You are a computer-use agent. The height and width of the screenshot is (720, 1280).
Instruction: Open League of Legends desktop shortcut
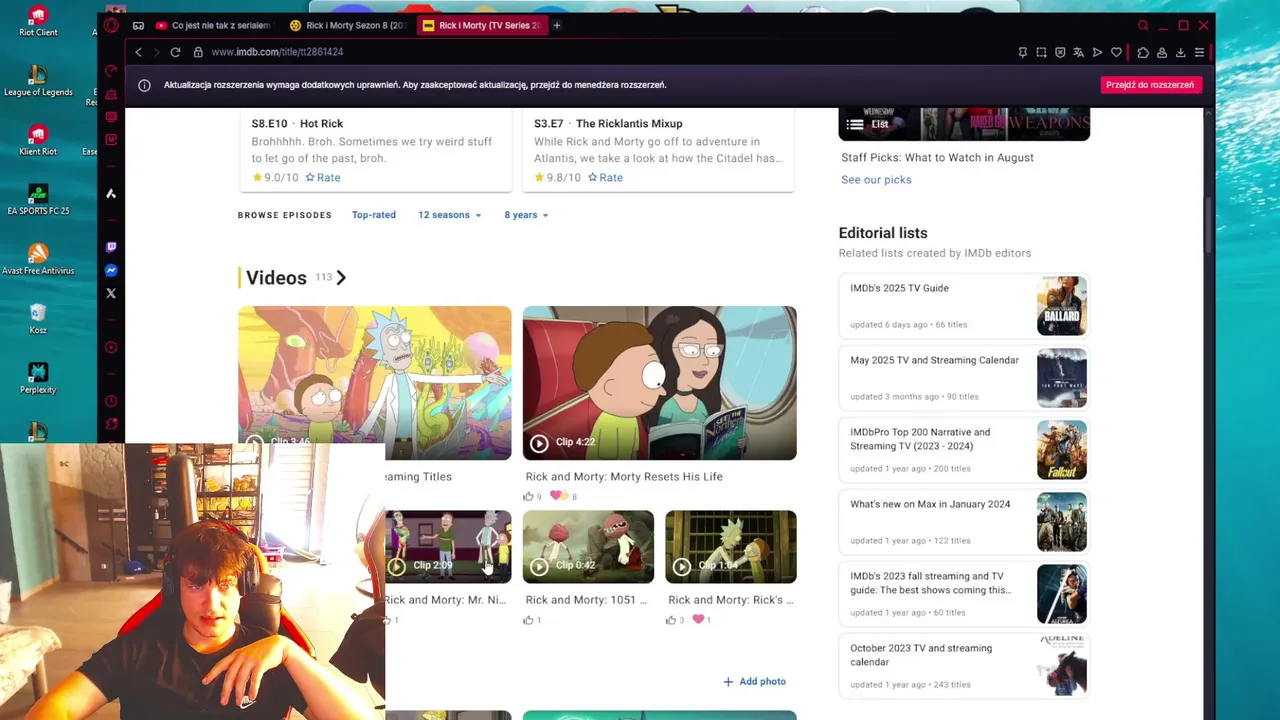(38, 81)
